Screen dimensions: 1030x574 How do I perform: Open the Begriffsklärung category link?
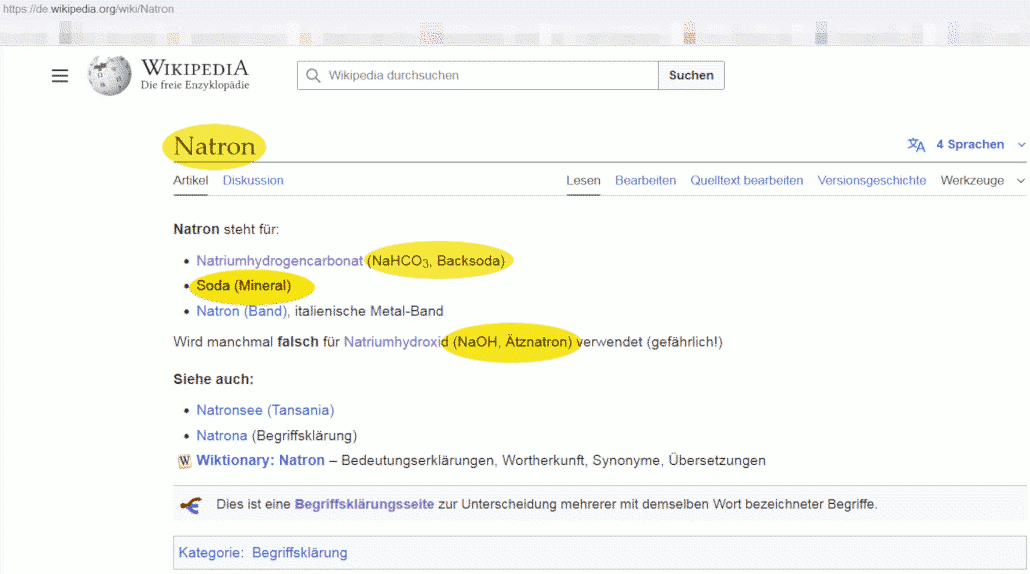[300, 553]
